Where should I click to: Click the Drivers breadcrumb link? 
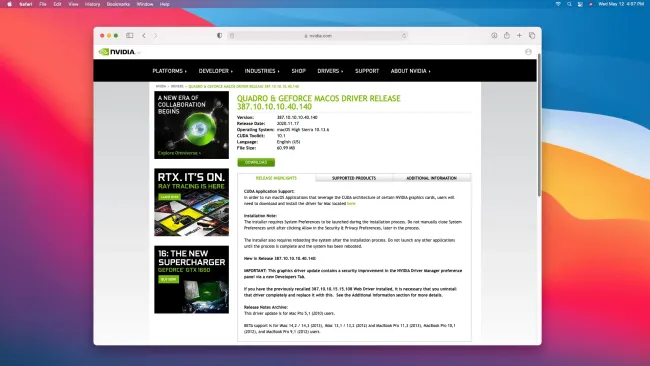click(177, 86)
